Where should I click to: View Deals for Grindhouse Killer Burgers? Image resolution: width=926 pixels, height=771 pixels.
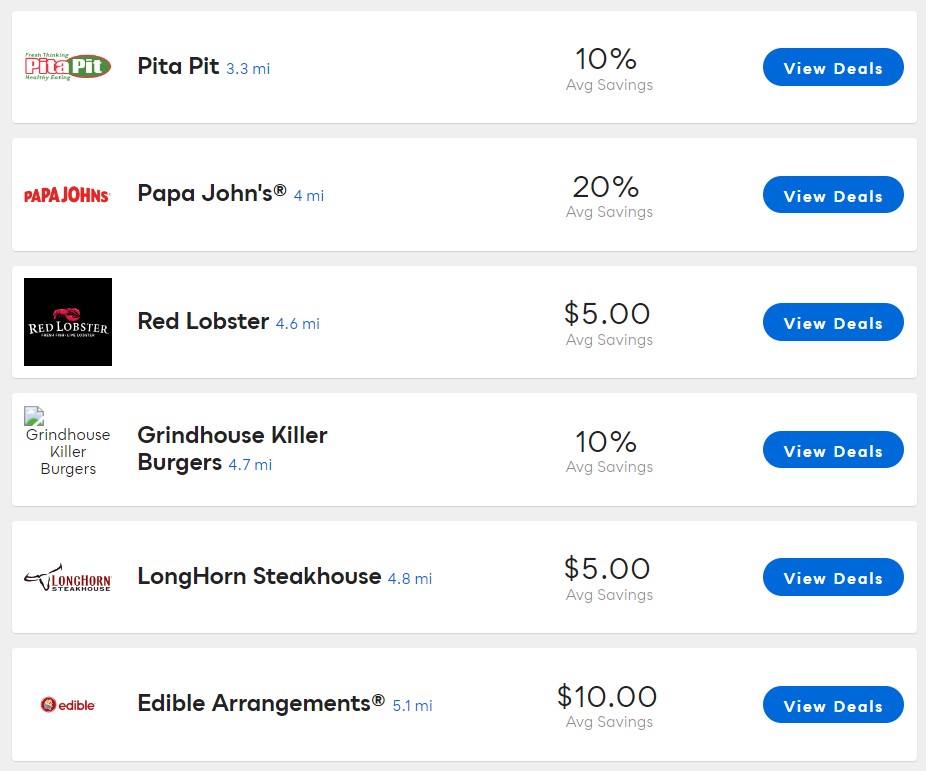pos(832,451)
